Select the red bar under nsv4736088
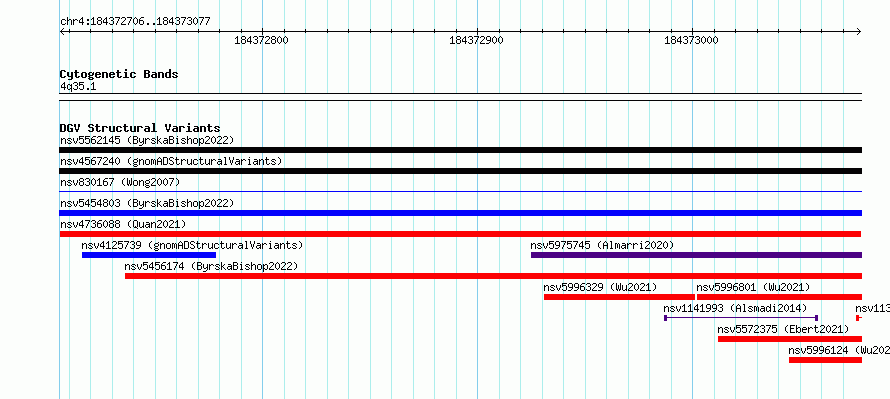This screenshot has width=890, height=399. (460, 234)
